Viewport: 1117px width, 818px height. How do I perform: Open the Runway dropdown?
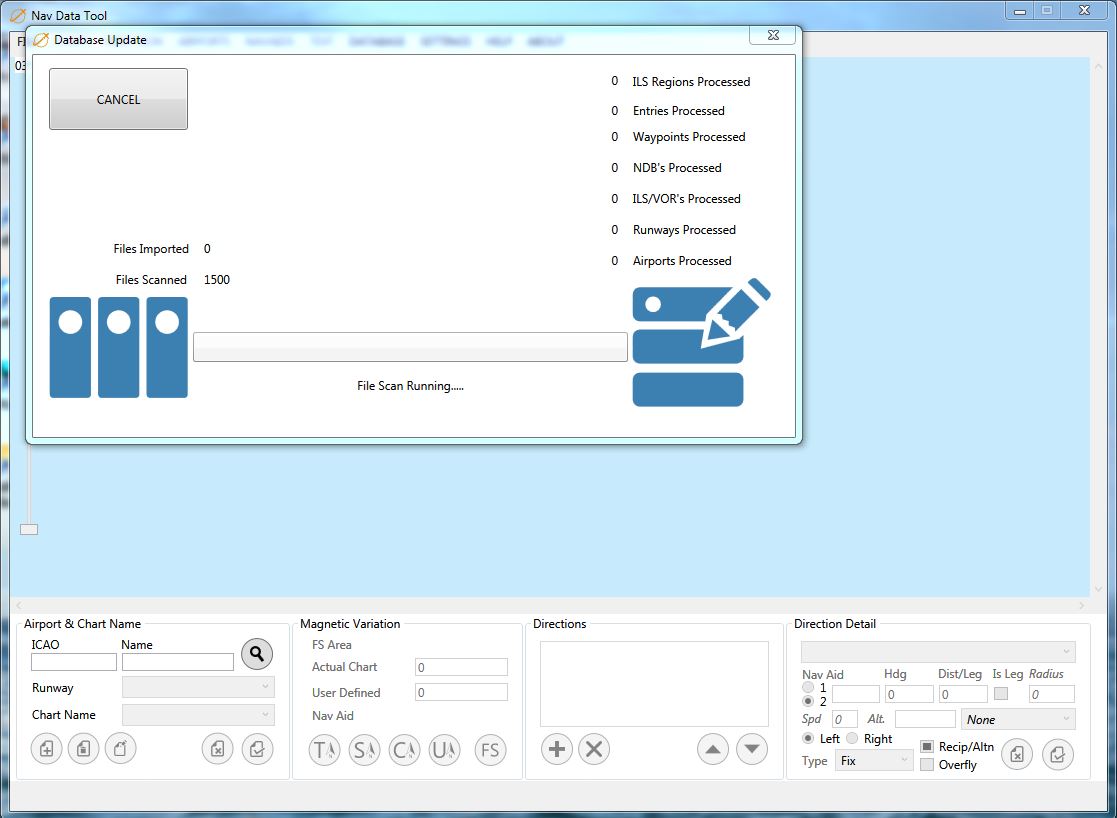[198, 687]
